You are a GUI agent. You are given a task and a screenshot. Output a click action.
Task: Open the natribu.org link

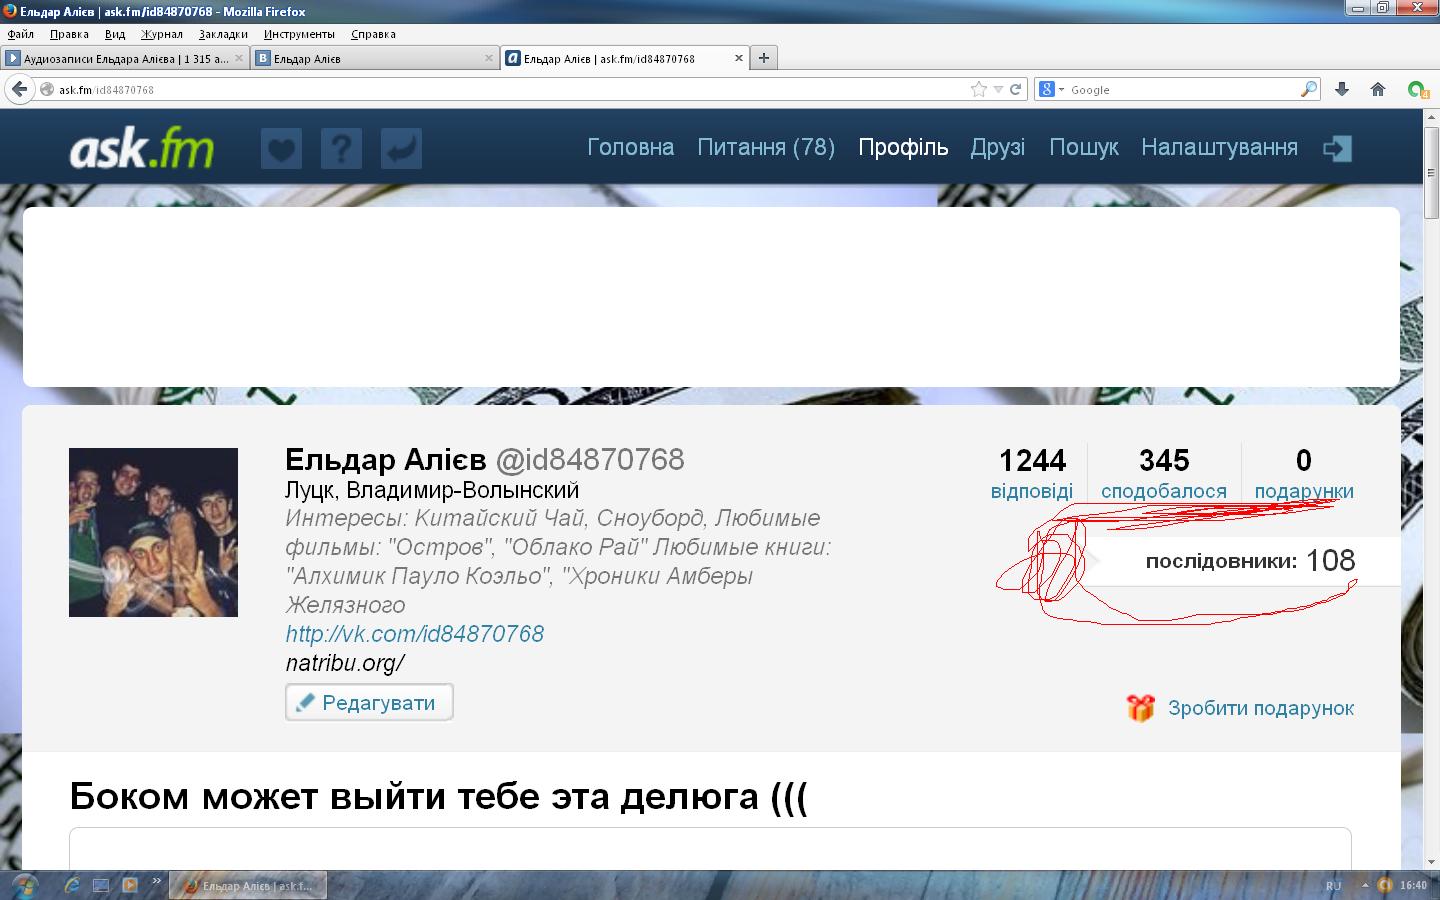click(x=345, y=663)
